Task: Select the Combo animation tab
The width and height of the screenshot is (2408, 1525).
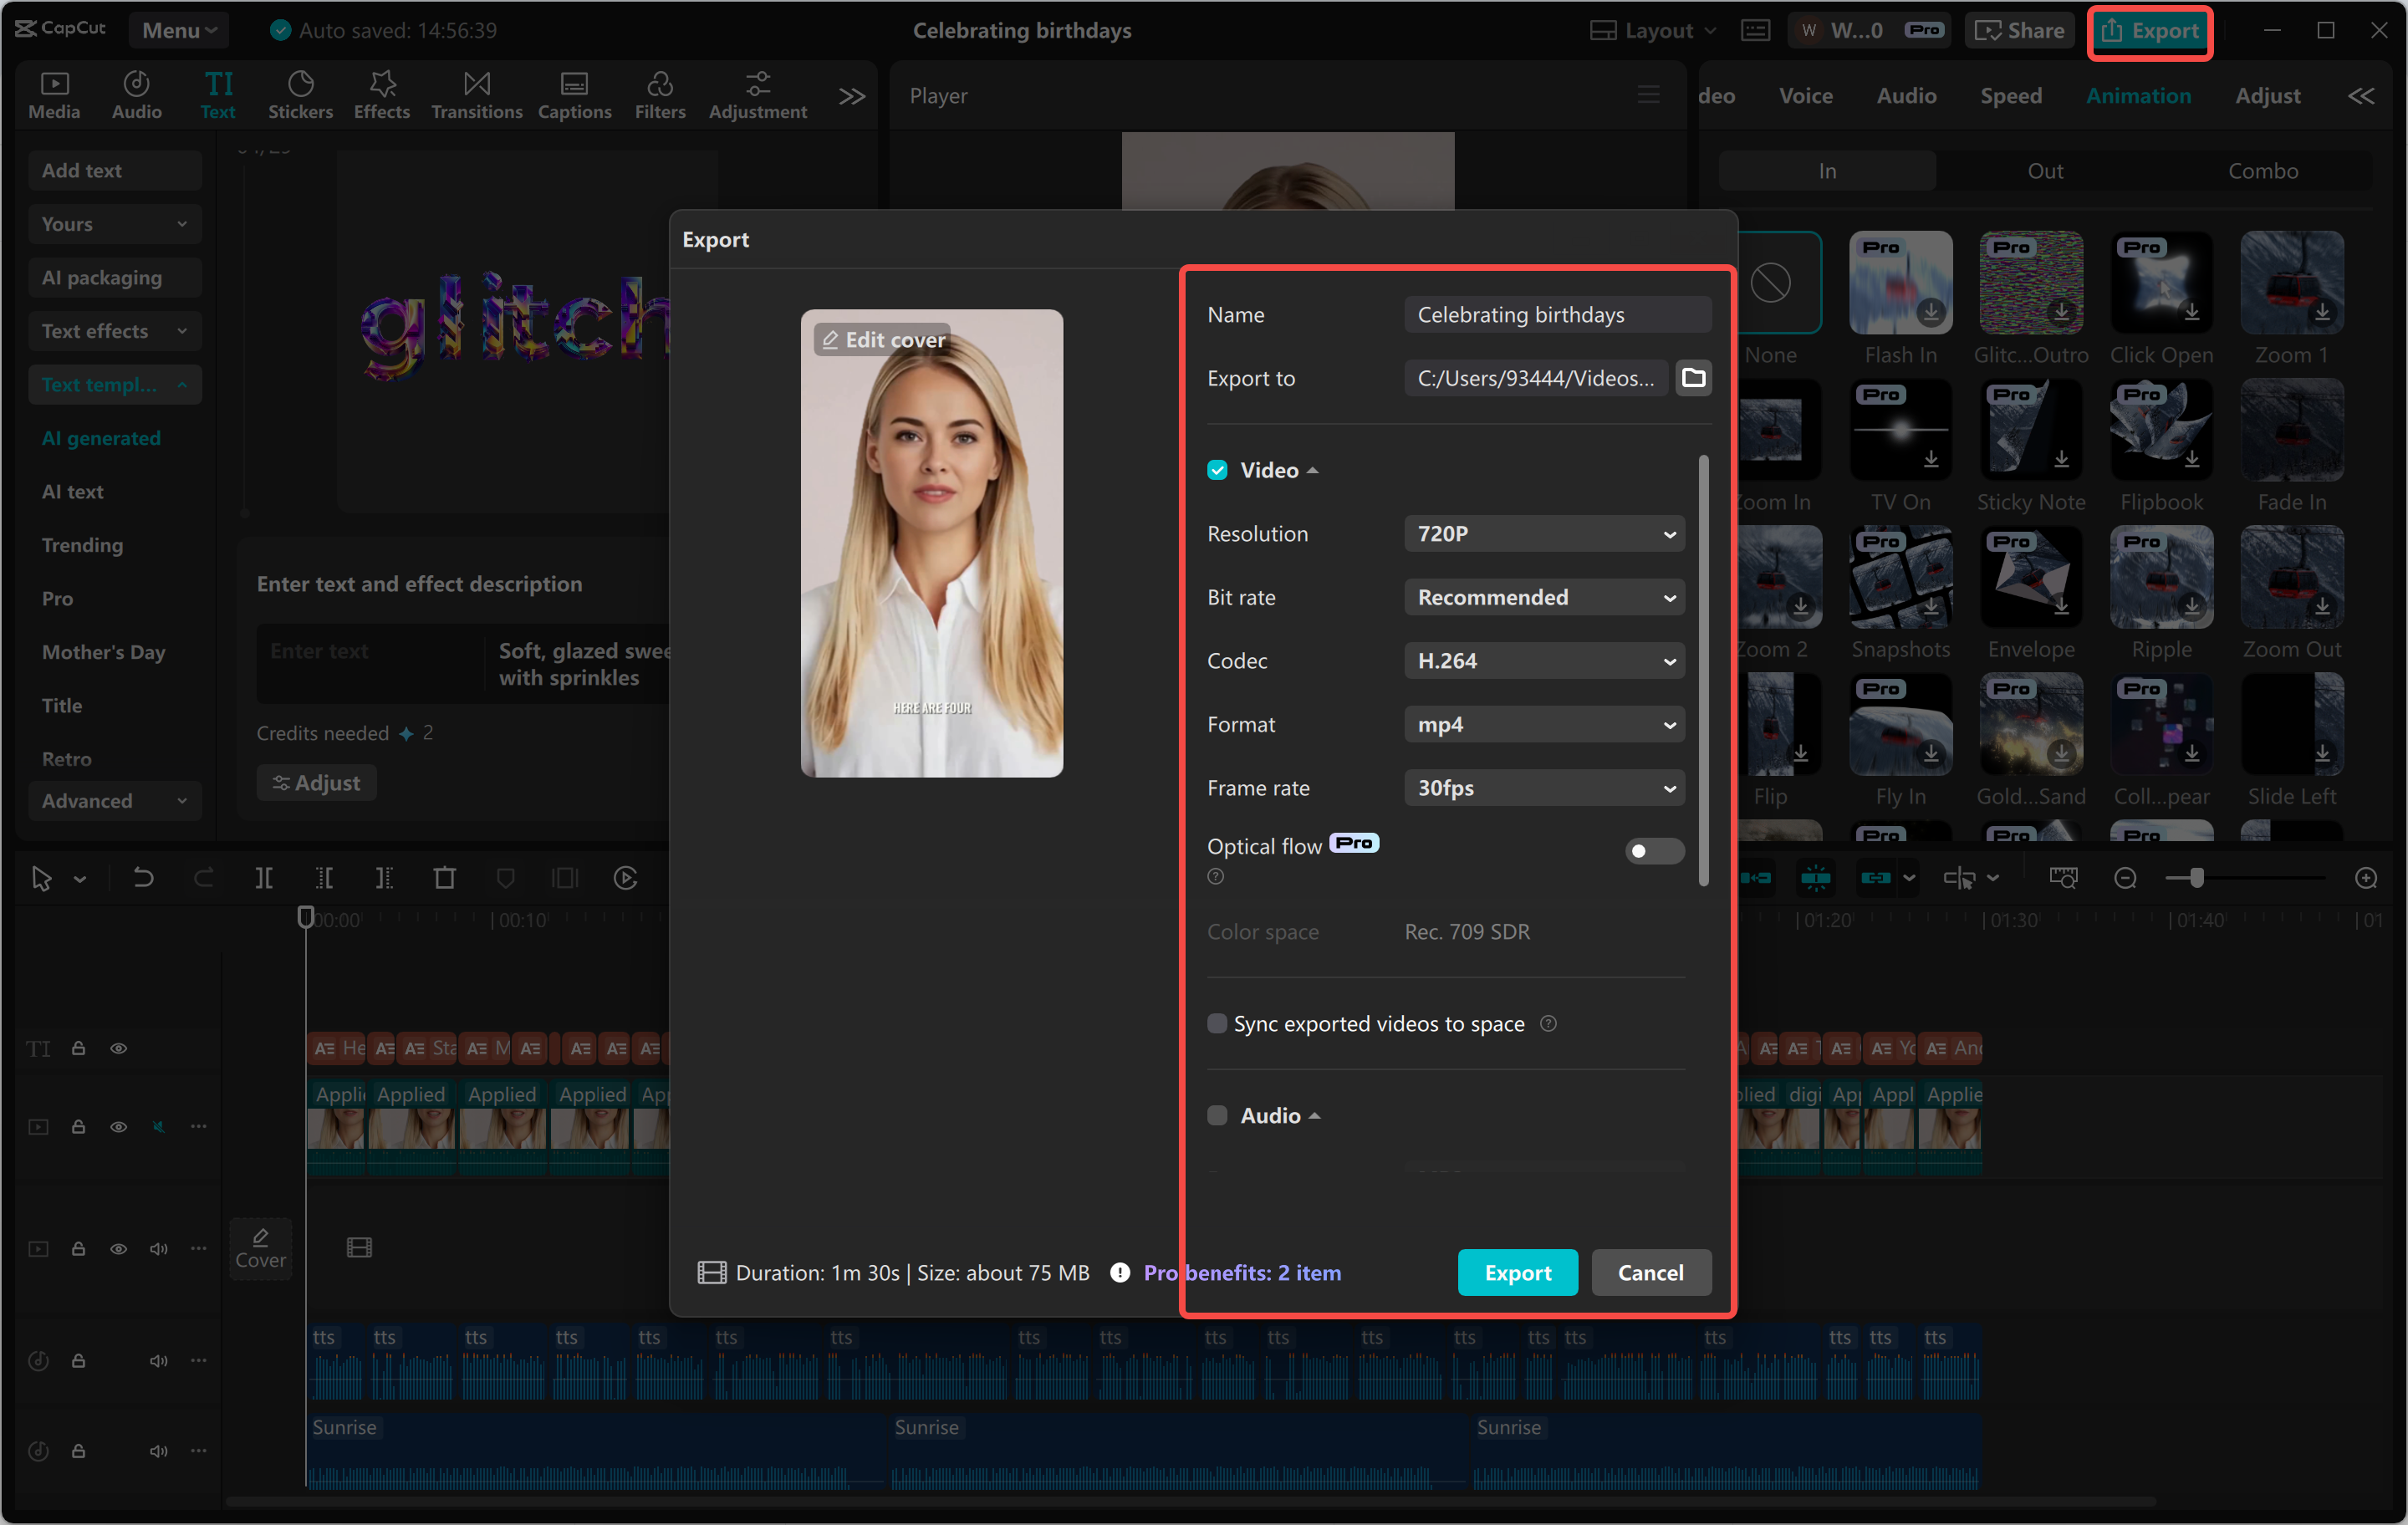Action: click(2263, 170)
